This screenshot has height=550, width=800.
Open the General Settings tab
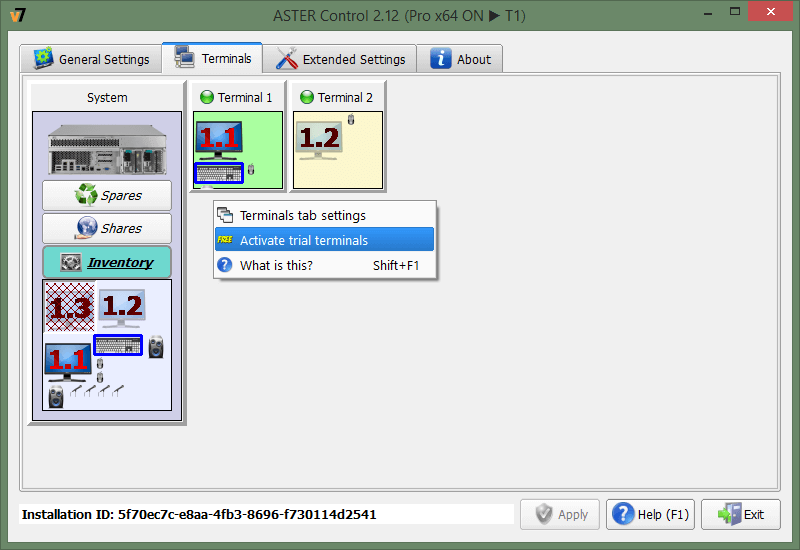[91, 59]
